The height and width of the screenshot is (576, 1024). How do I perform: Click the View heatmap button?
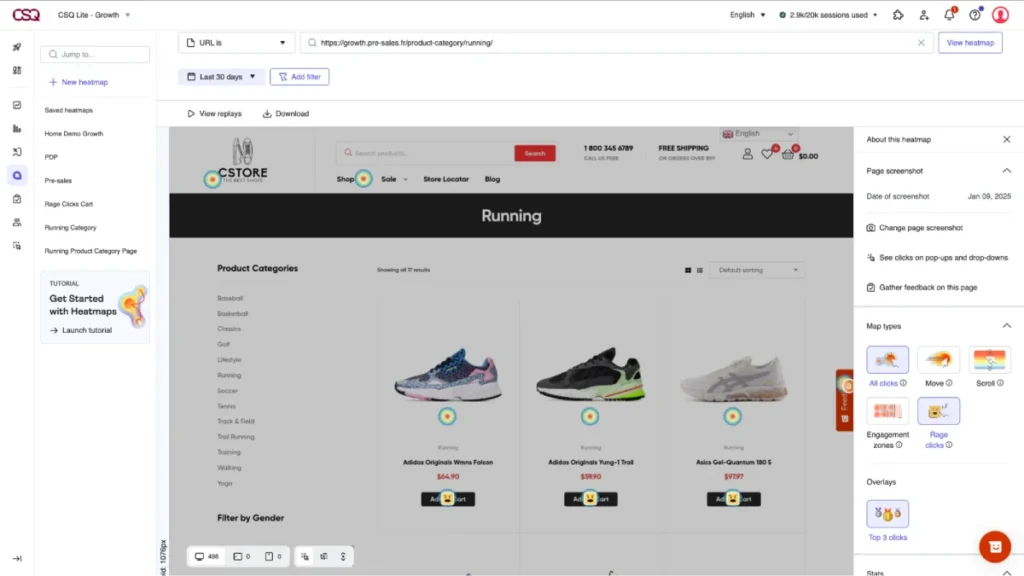pyautogui.click(x=970, y=42)
